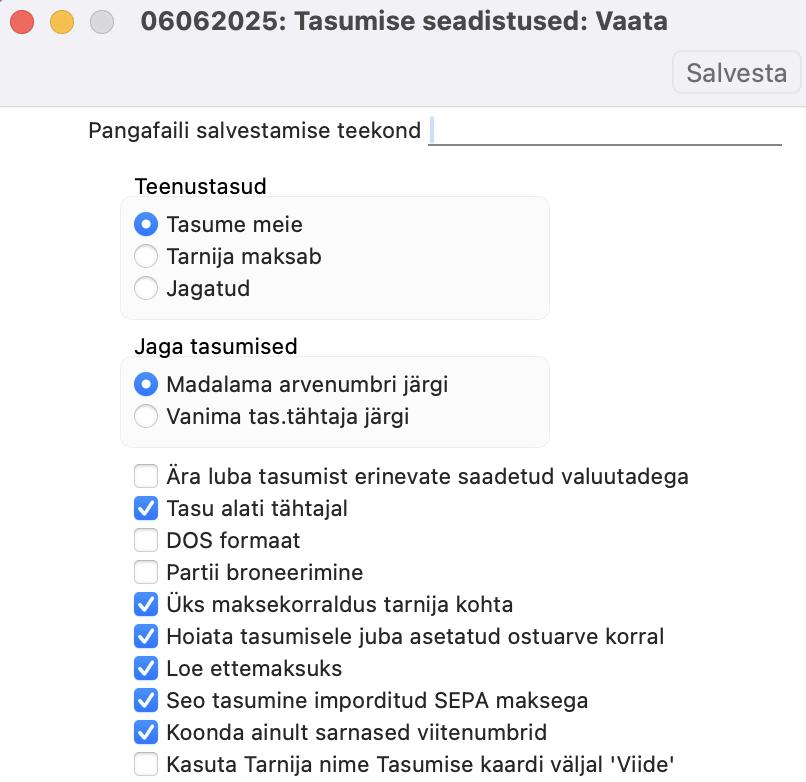
Task: Enable Ära luba tasumist erinevate valuutadega
Action: coord(146,476)
